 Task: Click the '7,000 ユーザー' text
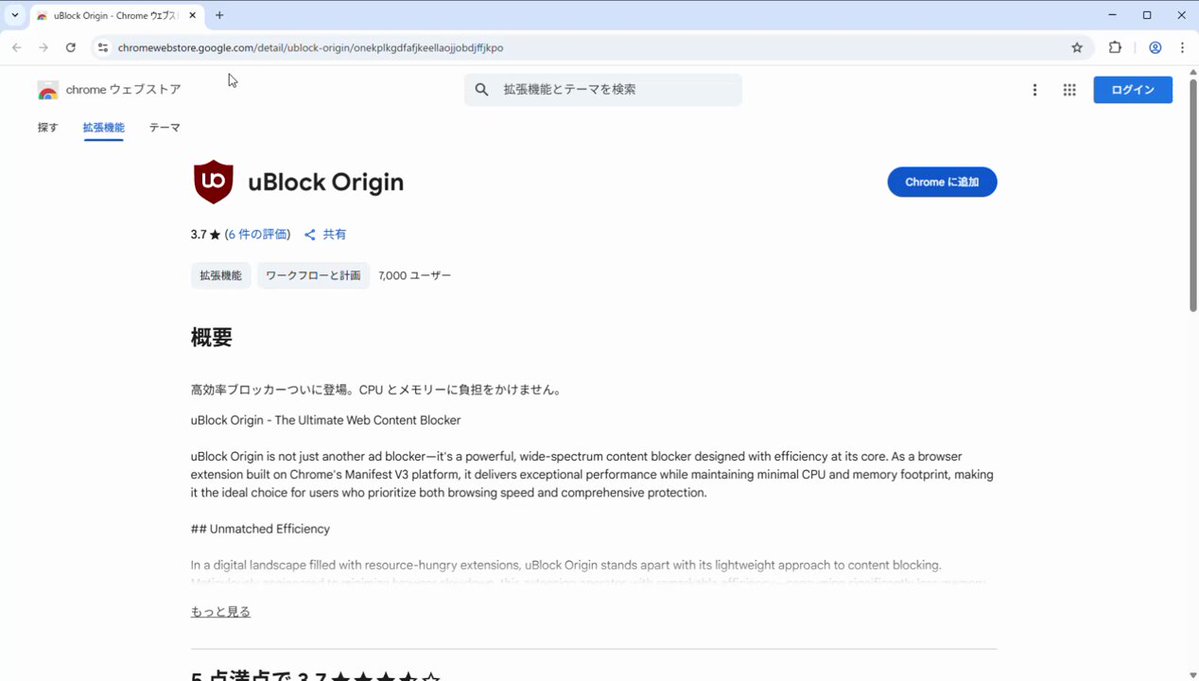click(414, 275)
